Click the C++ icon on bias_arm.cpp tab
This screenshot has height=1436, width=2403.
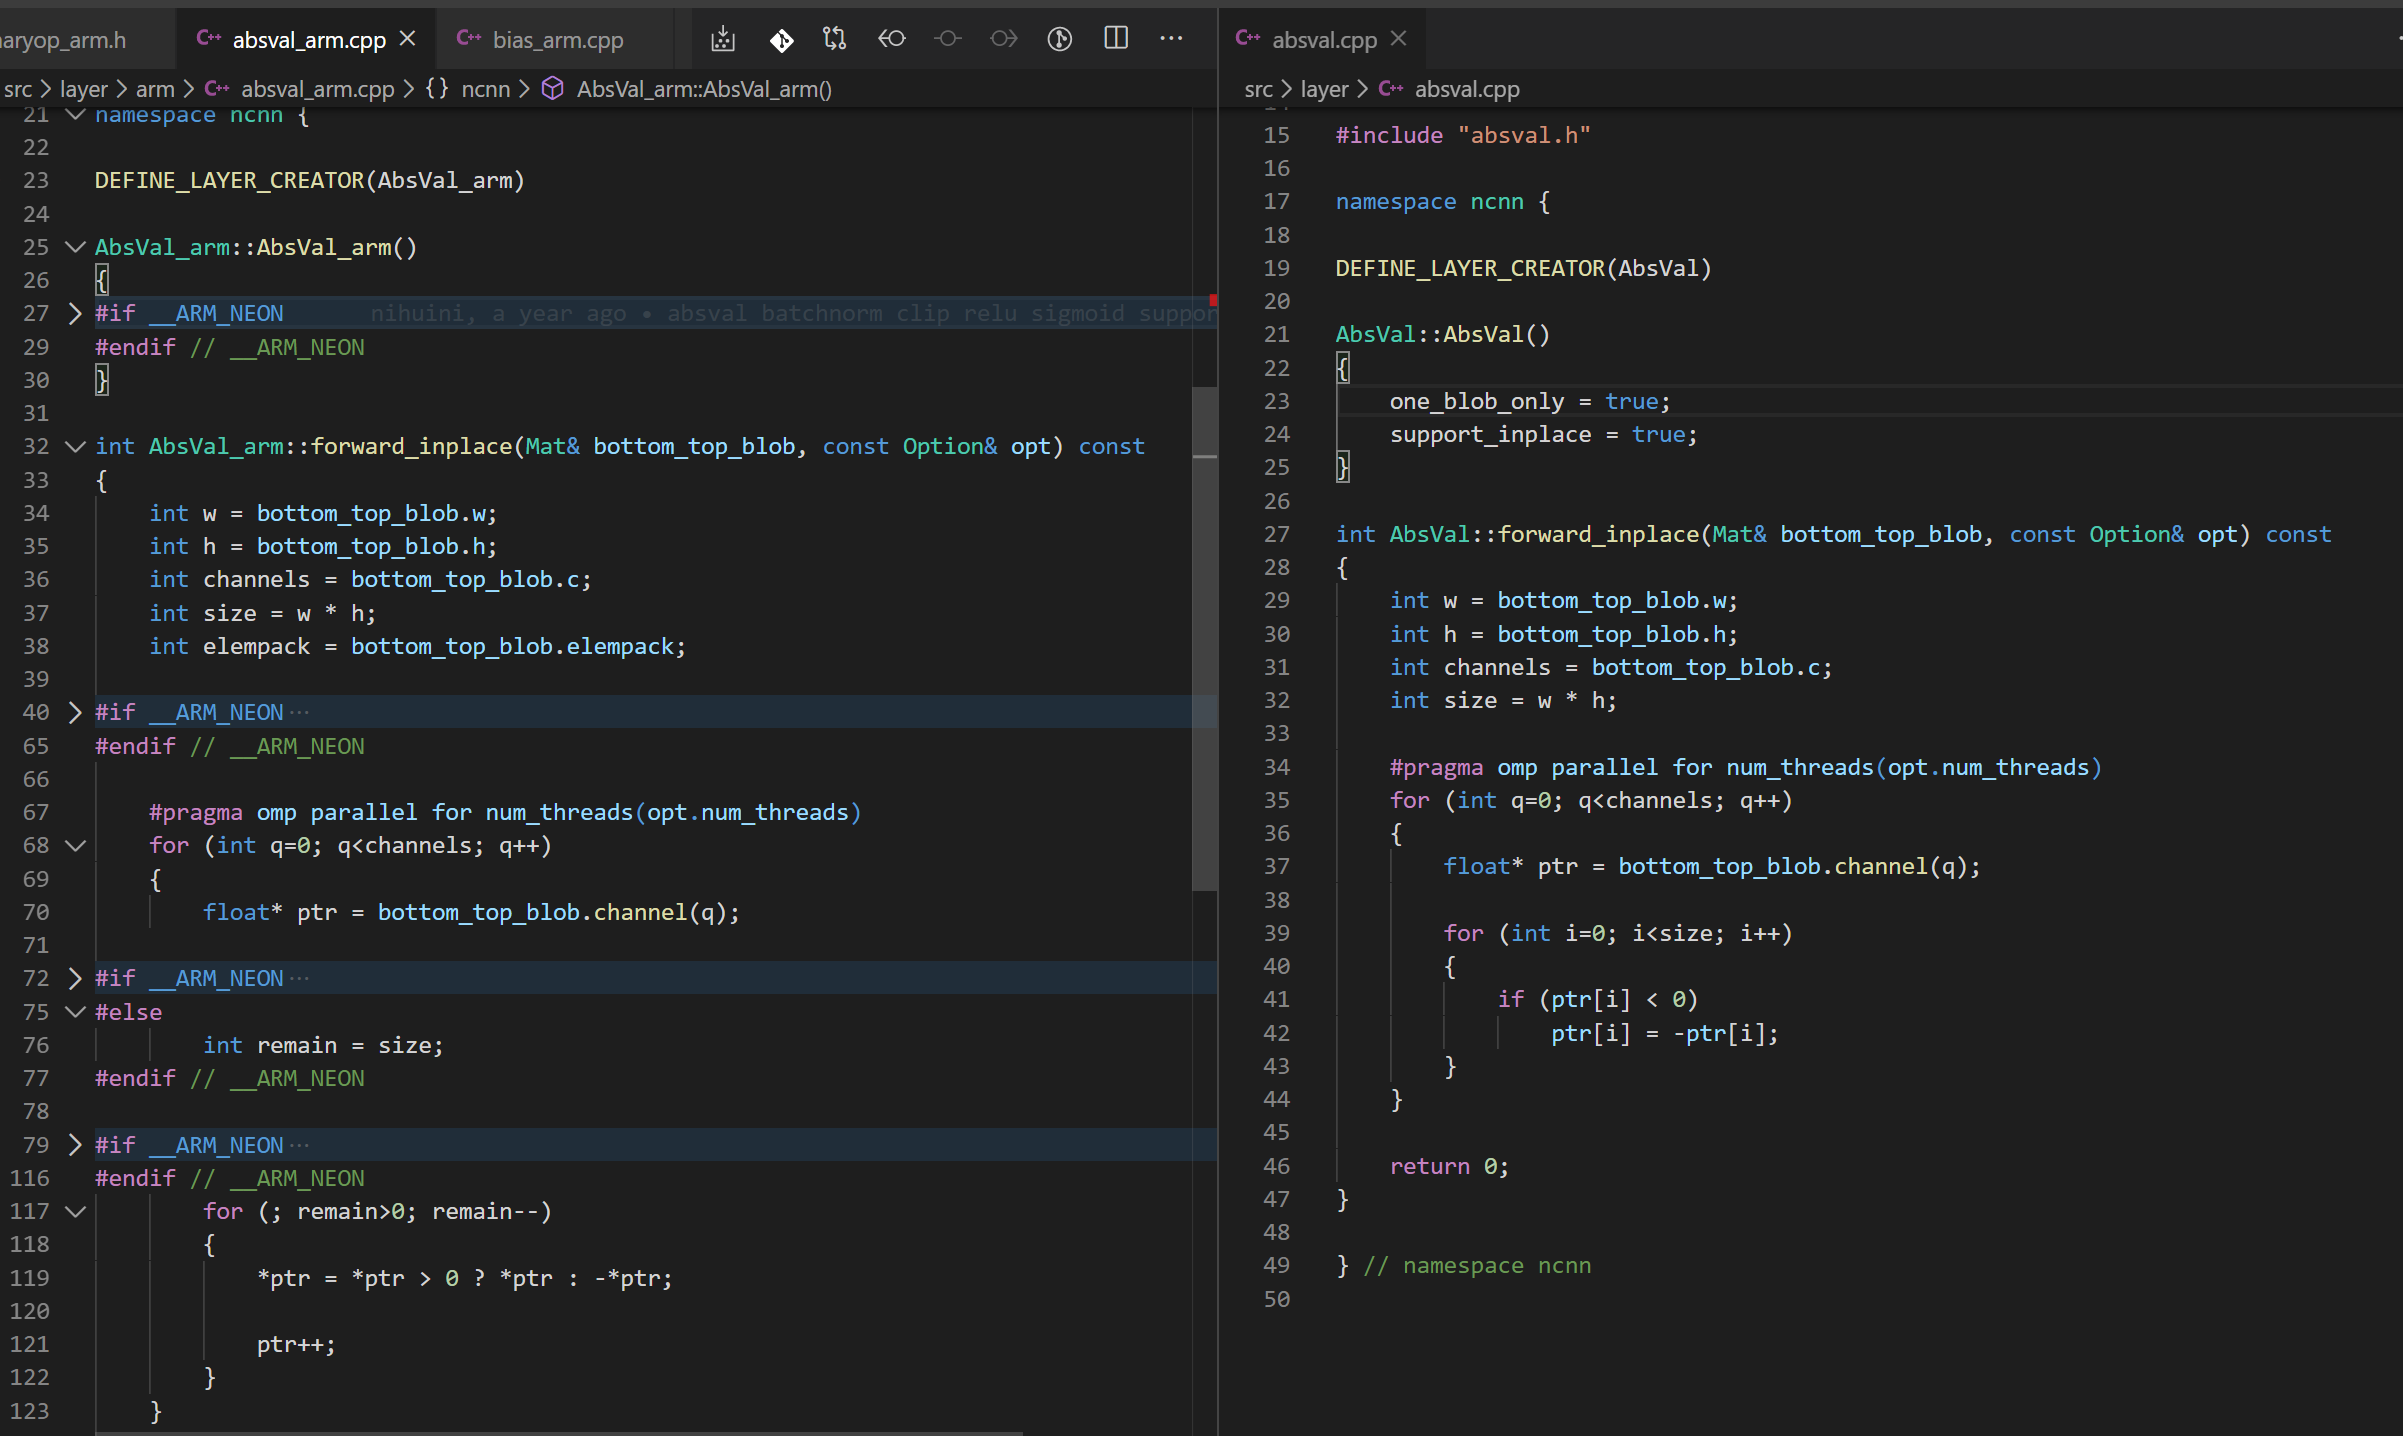click(469, 39)
